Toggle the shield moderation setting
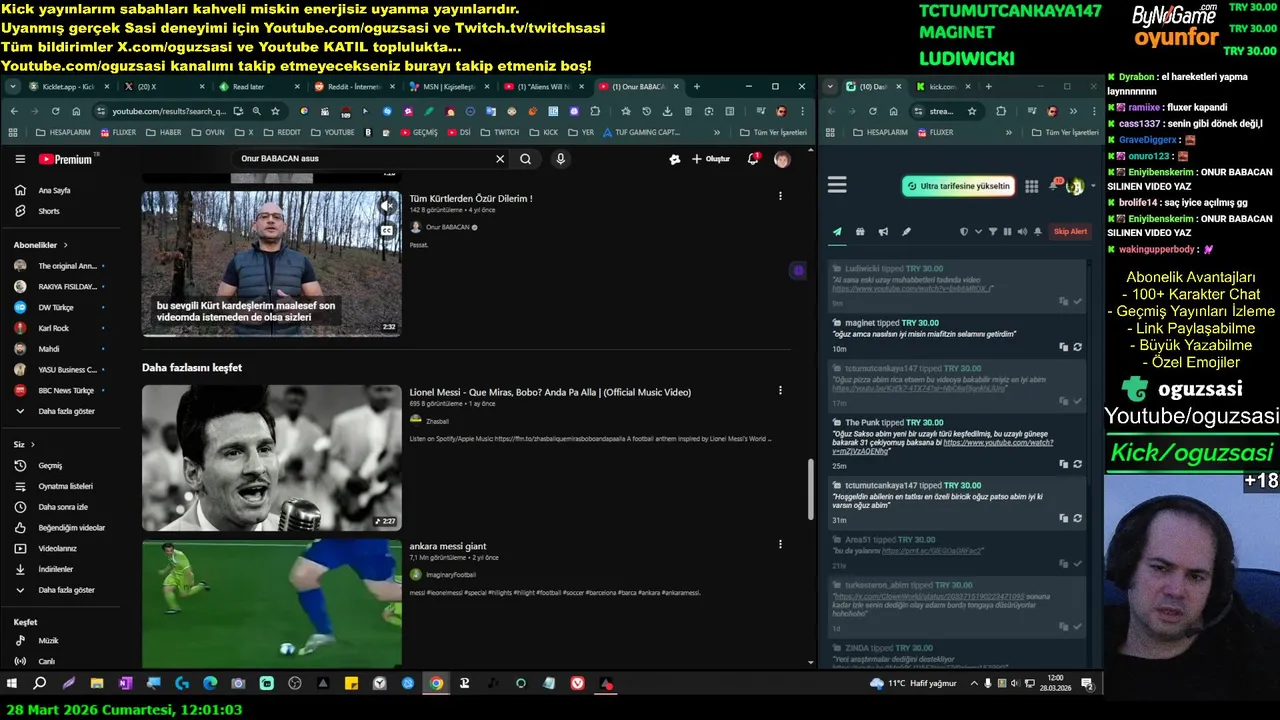Viewport: 1280px width, 720px height. click(x=964, y=232)
